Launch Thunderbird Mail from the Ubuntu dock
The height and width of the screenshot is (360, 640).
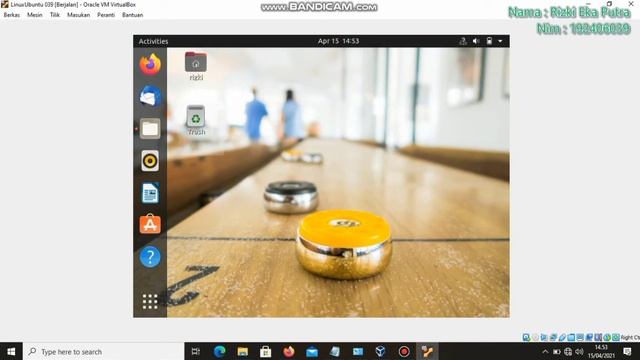tap(150, 96)
